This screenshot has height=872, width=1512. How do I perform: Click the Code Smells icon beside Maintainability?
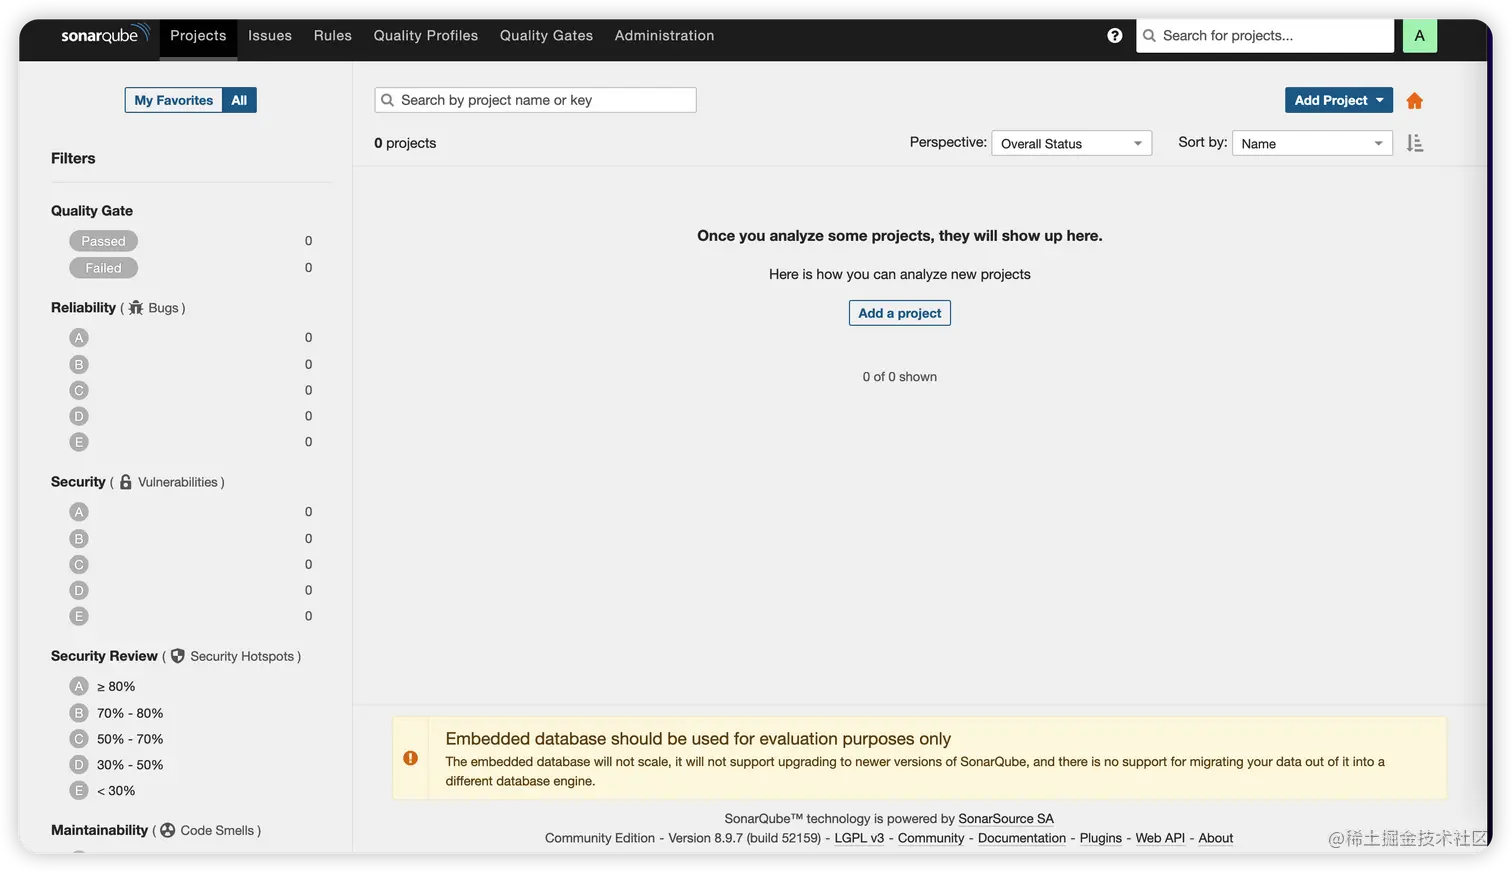click(167, 830)
